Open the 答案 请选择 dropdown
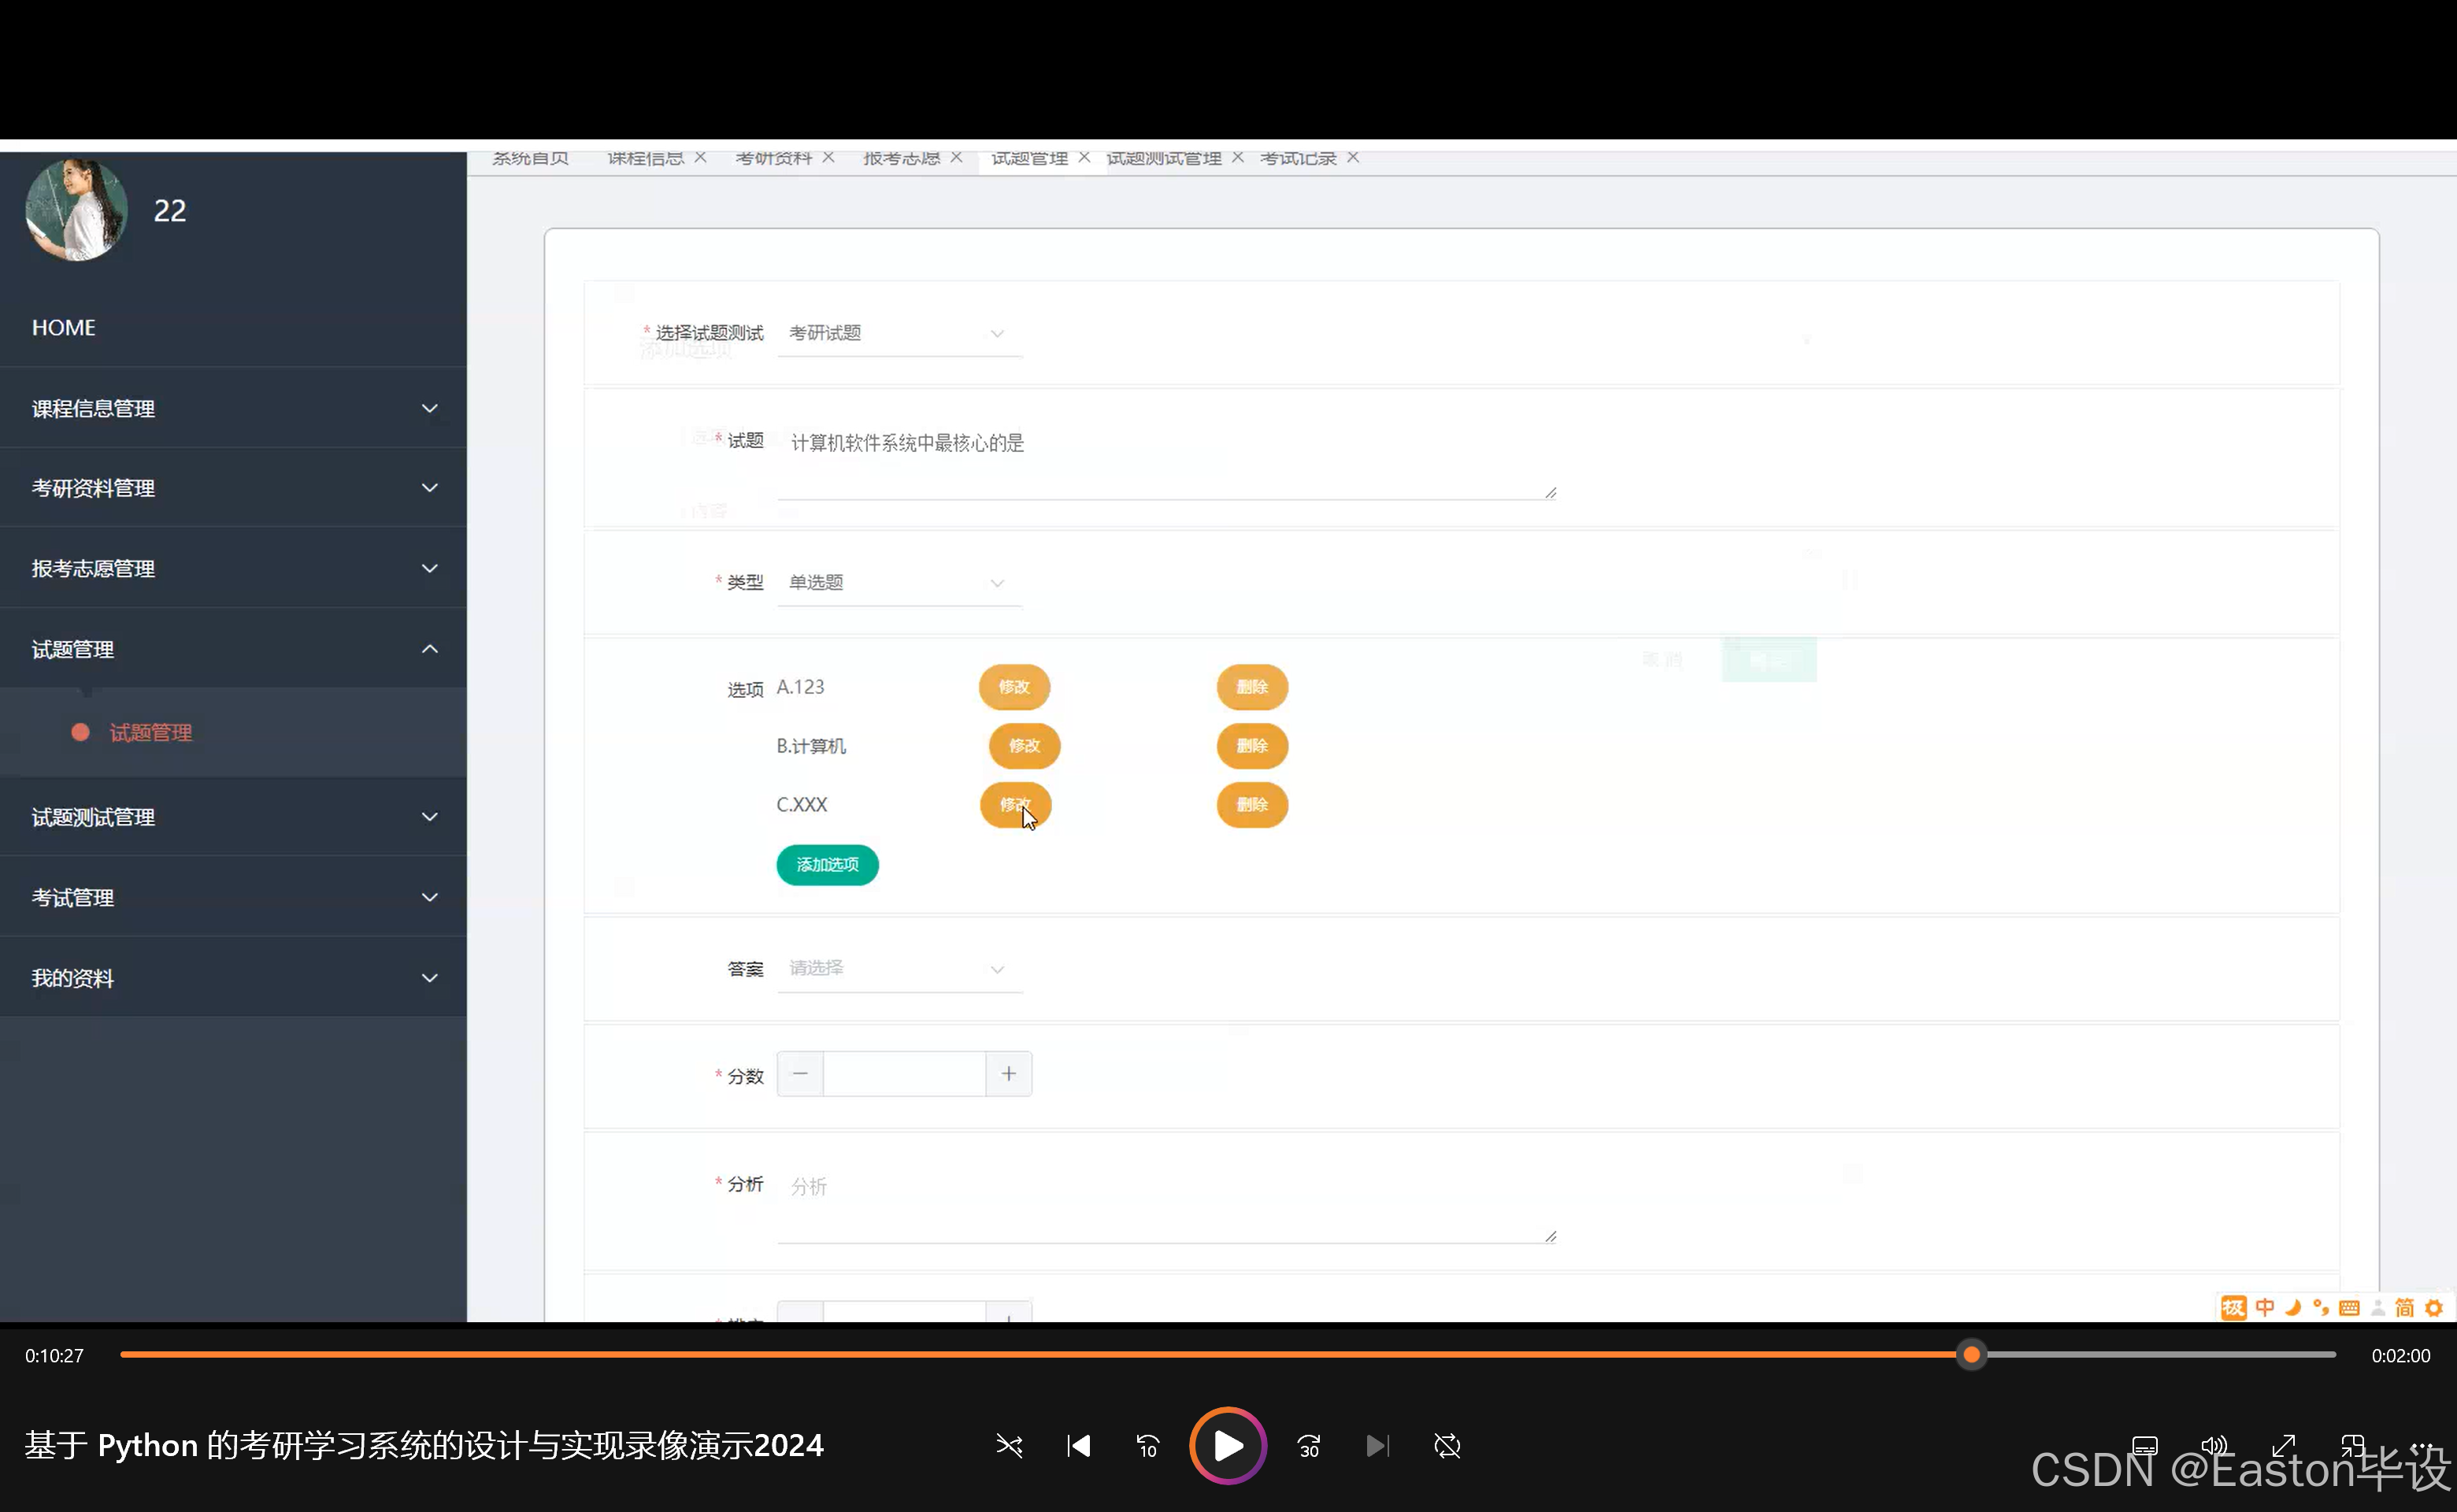Image resolution: width=2457 pixels, height=1512 pixels. (x=899, y=968)
